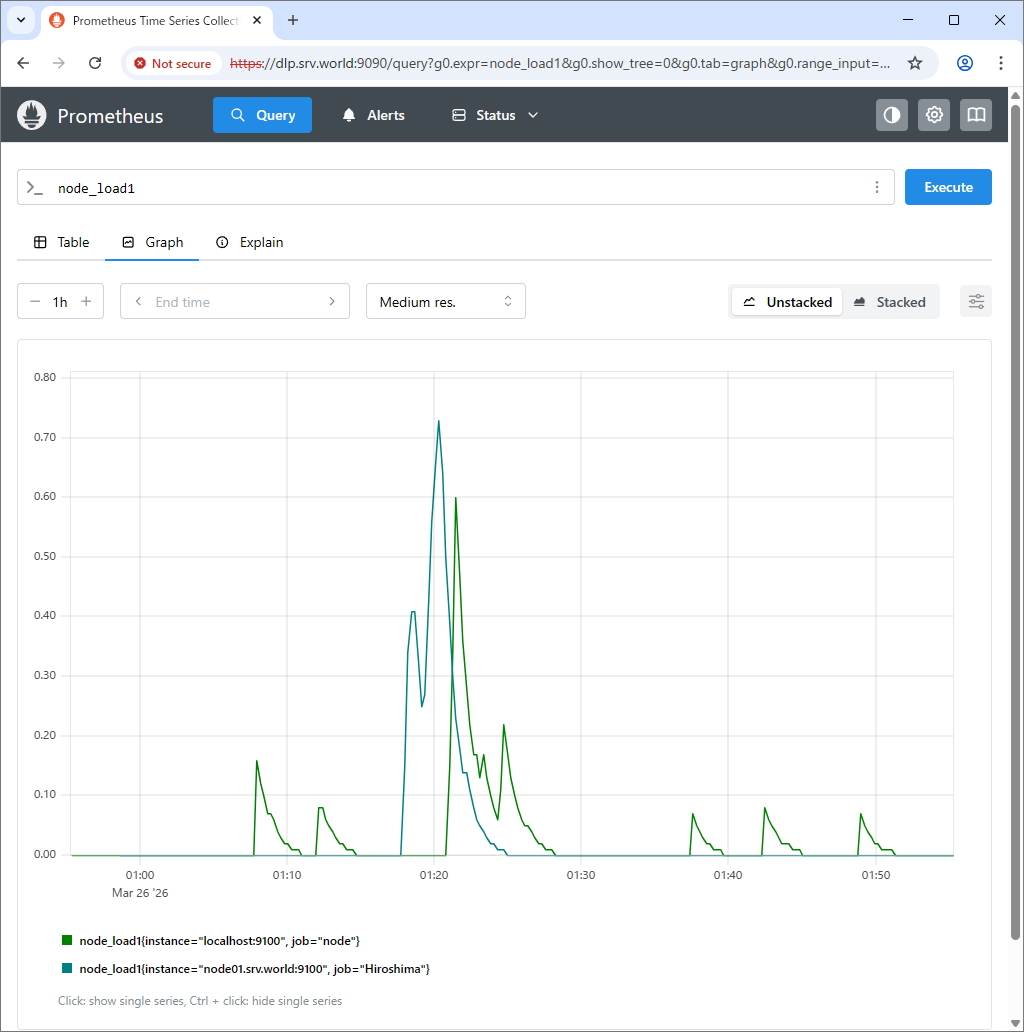Show only the localhost:9100 series legend entry
The height and width of the screenshot is (1032, 1024).
point(219,941)
